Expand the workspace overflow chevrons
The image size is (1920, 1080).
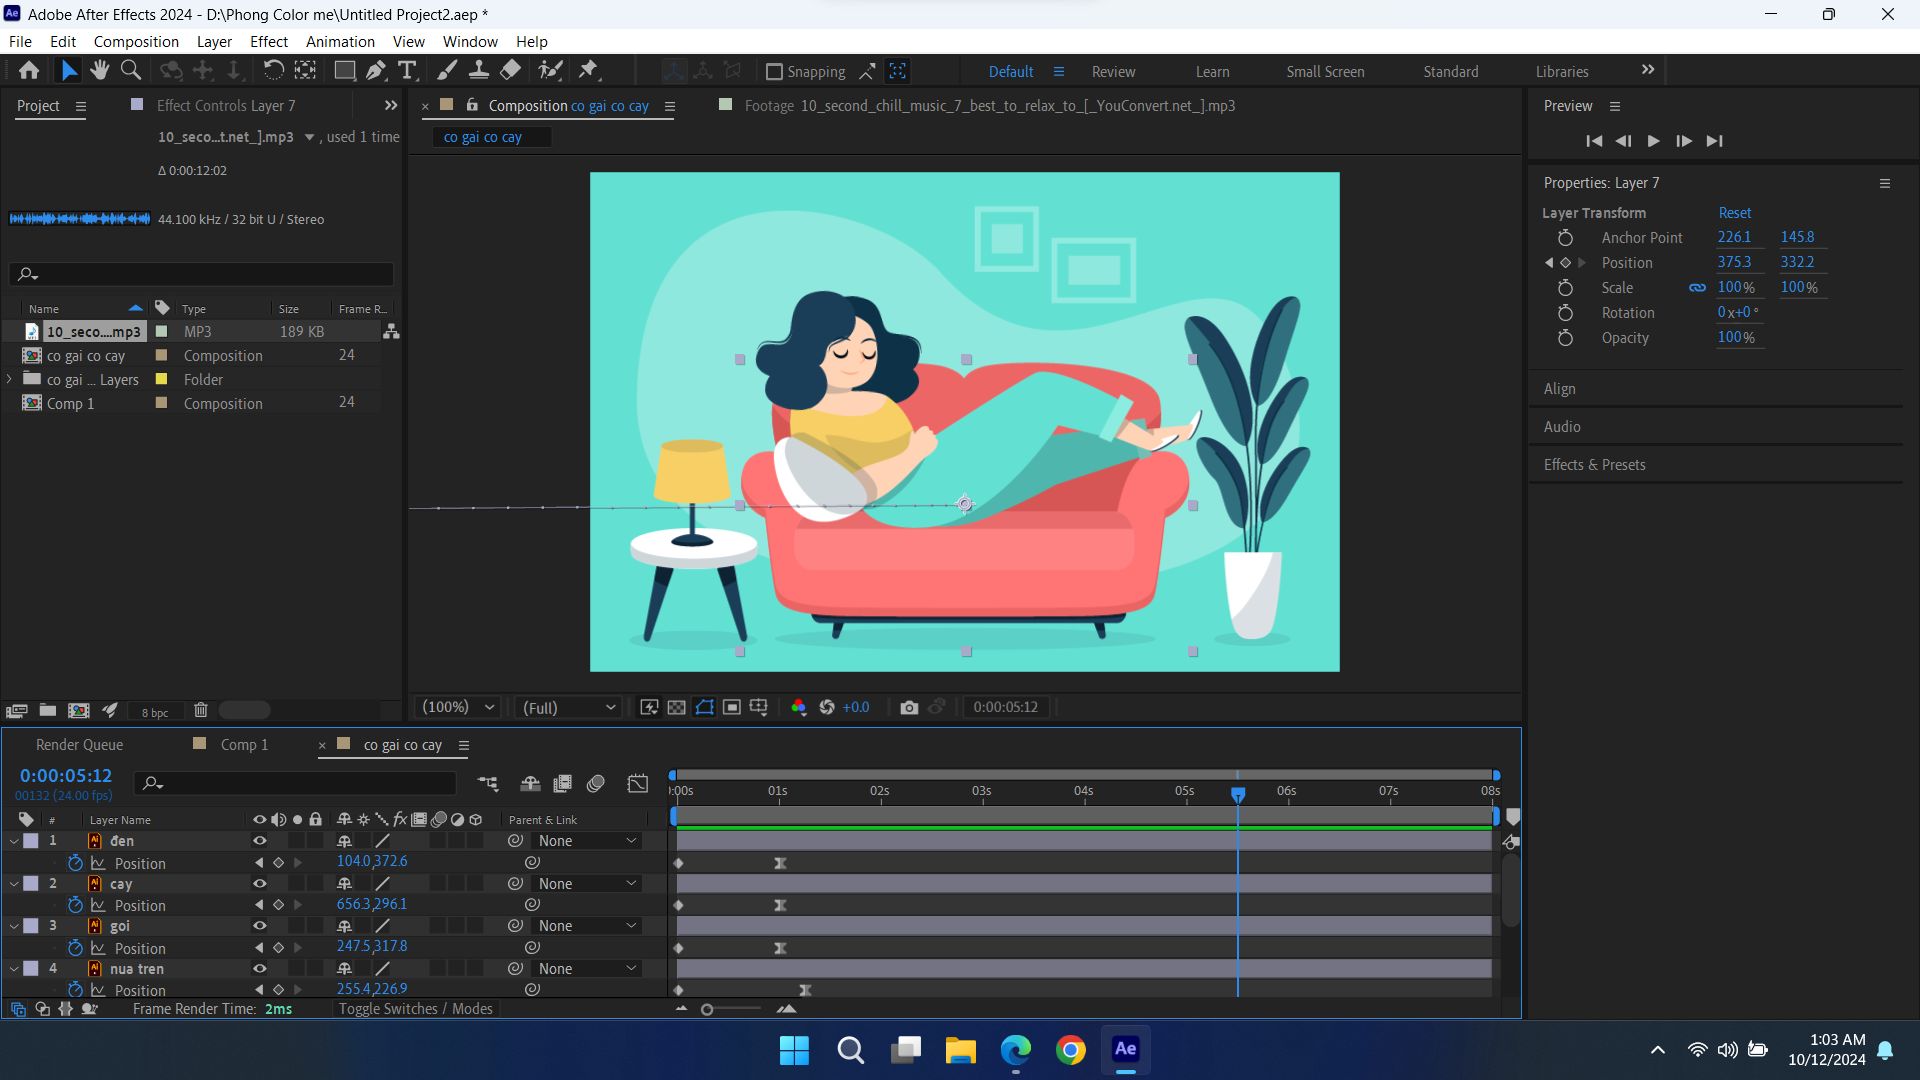1648,70
